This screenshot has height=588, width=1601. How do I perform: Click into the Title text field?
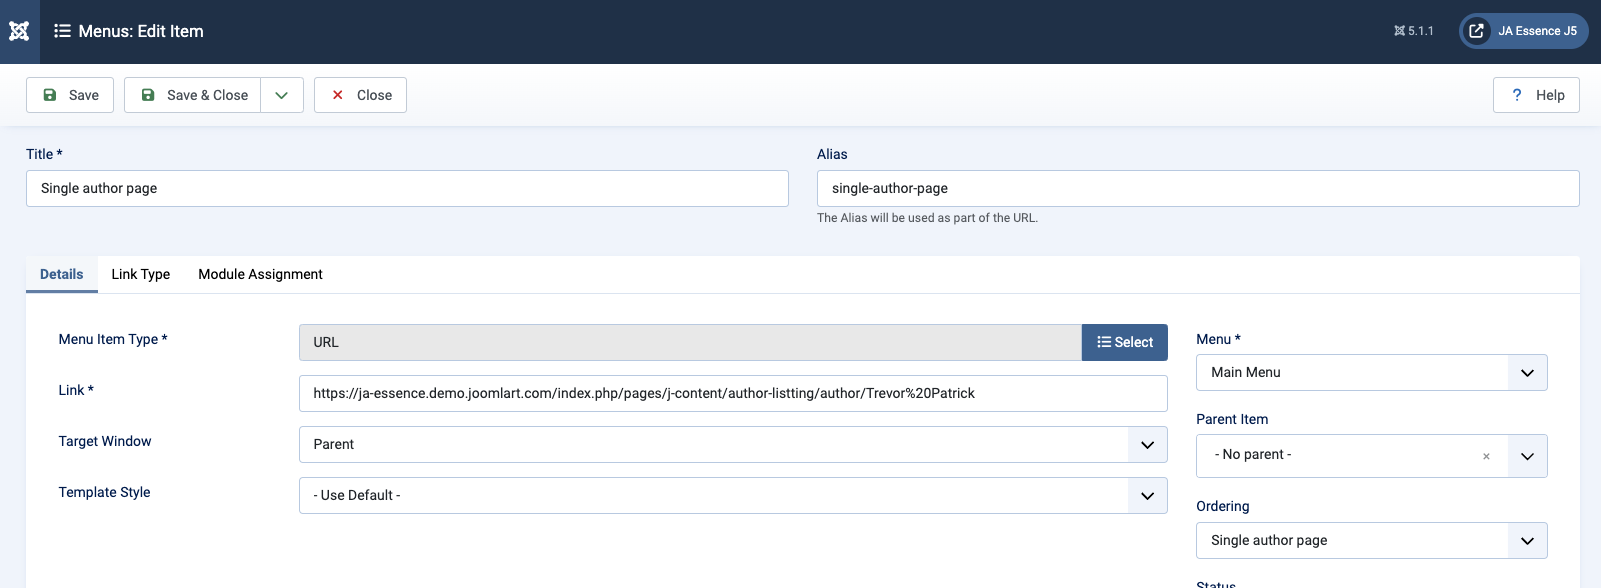tap(407, 188)
